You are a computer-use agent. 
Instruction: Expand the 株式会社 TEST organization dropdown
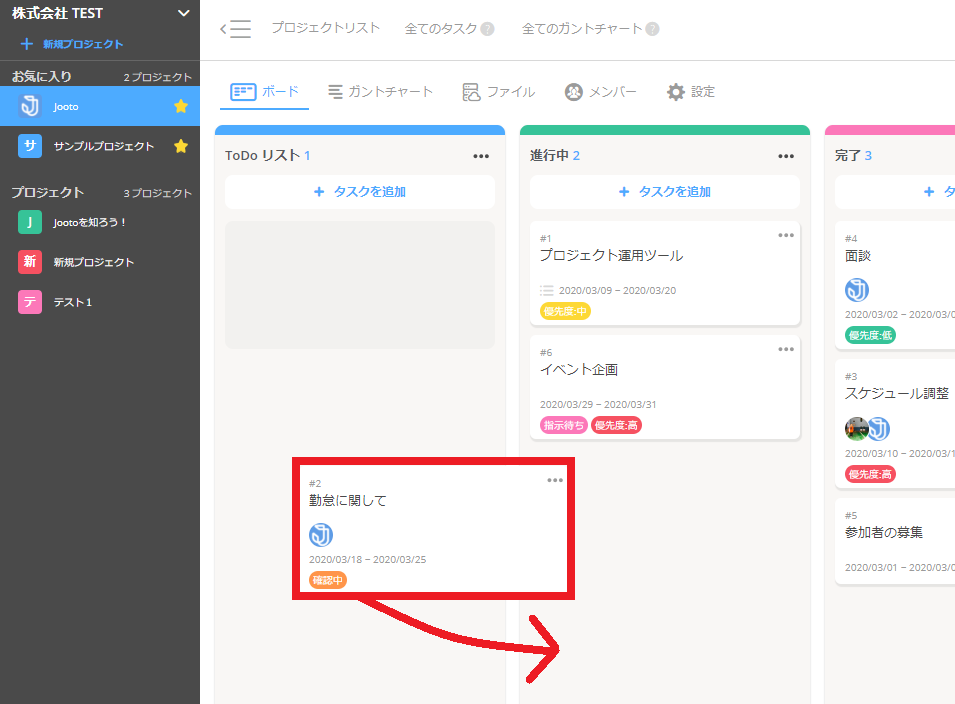click(182, 13)
